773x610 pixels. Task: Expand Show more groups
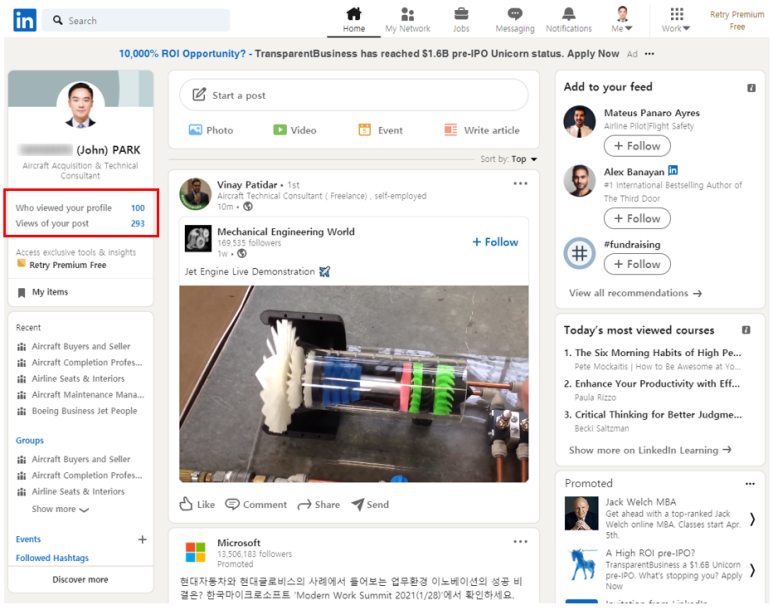pos(60,509)
